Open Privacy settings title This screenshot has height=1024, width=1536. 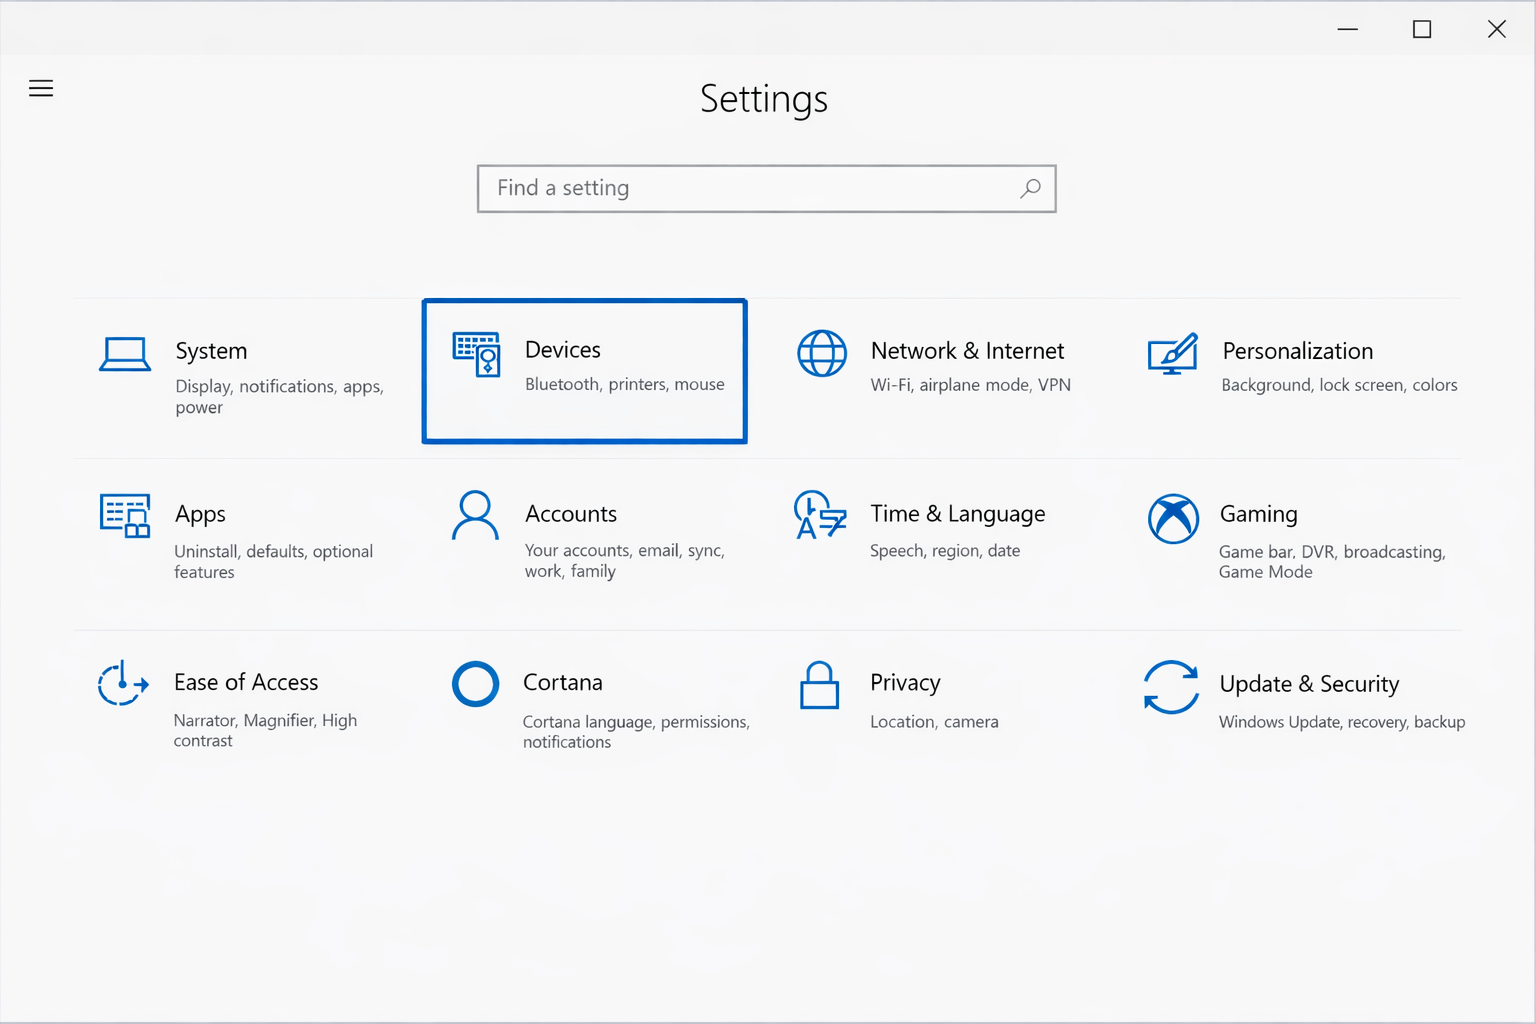(x=905, y=683)
